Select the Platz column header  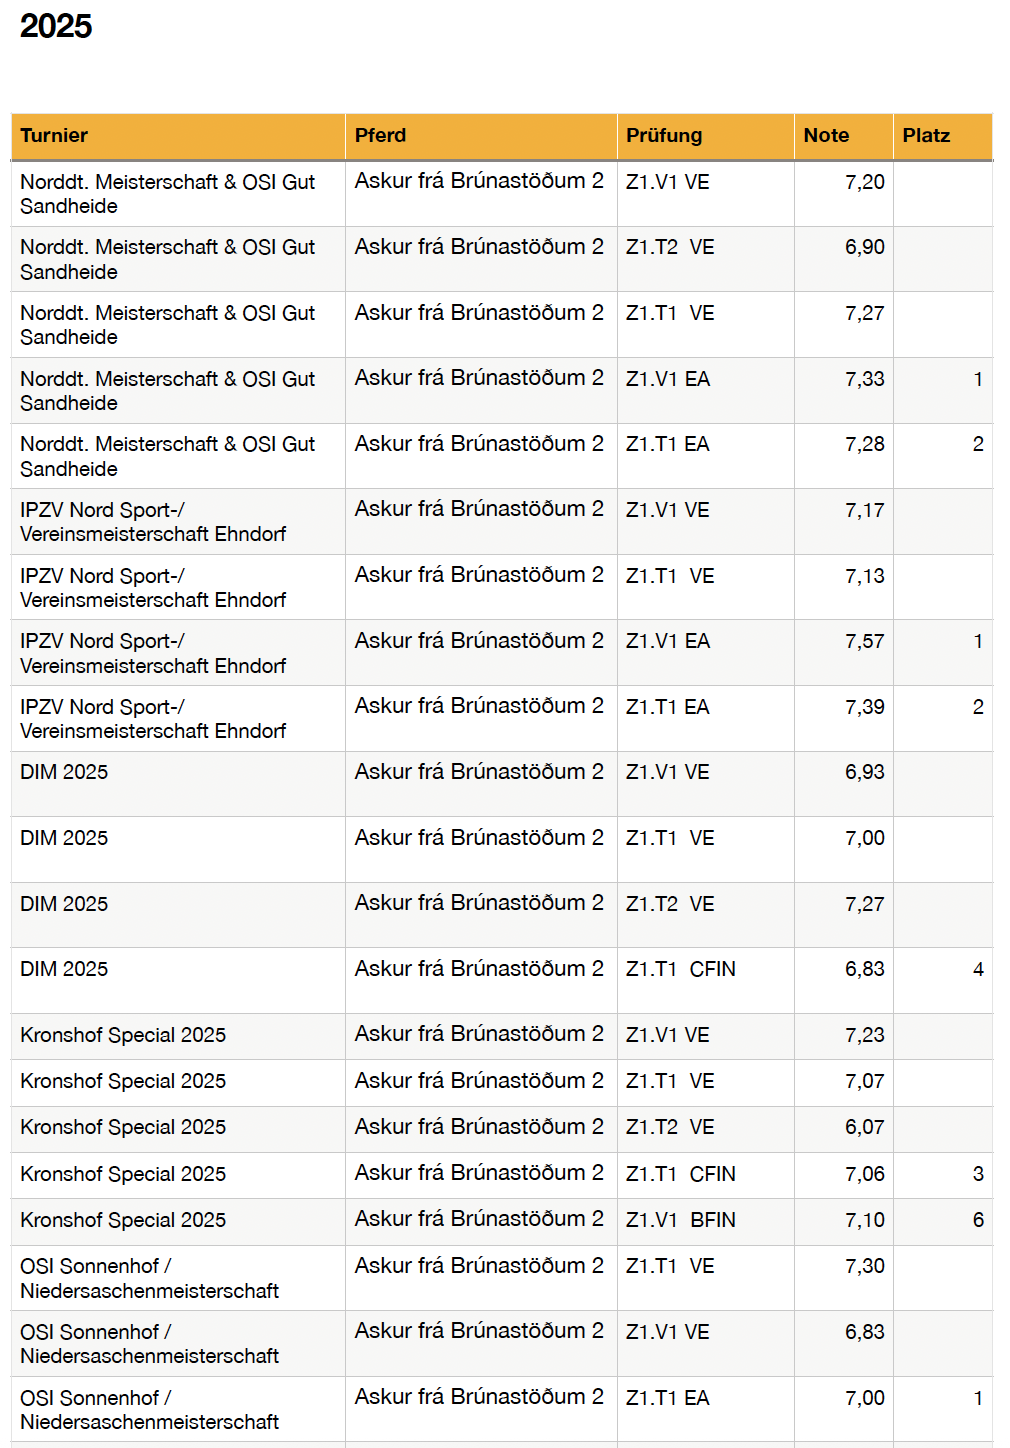[926, 136]
